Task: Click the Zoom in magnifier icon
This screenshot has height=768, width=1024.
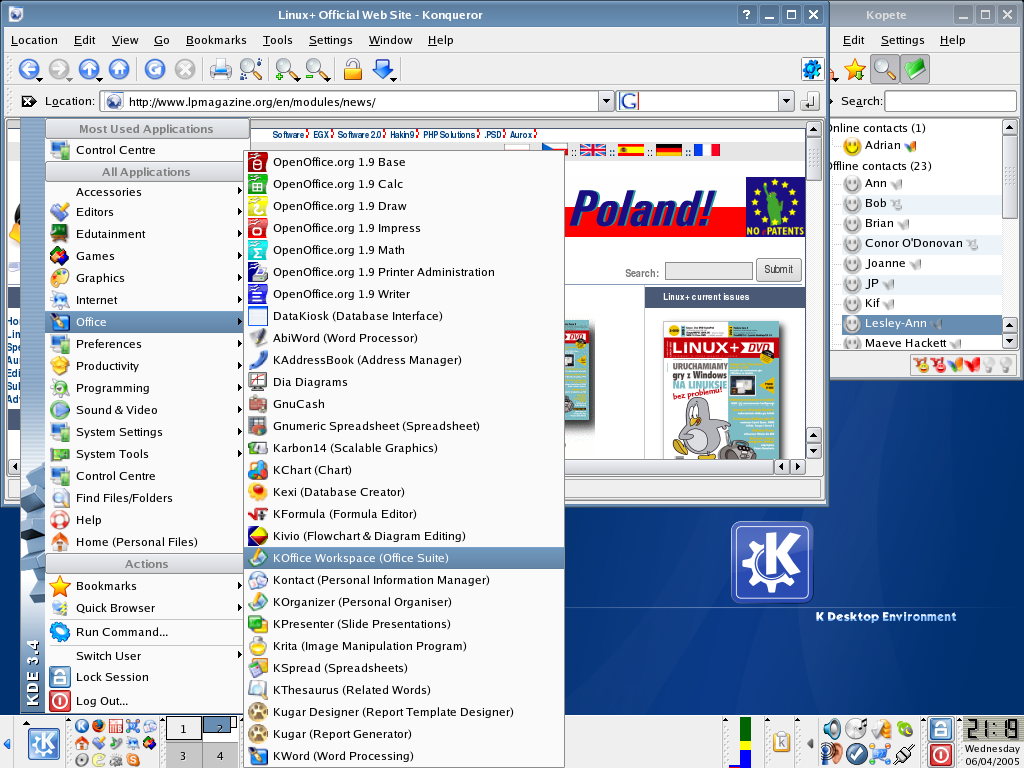Action: coord(287,69)
